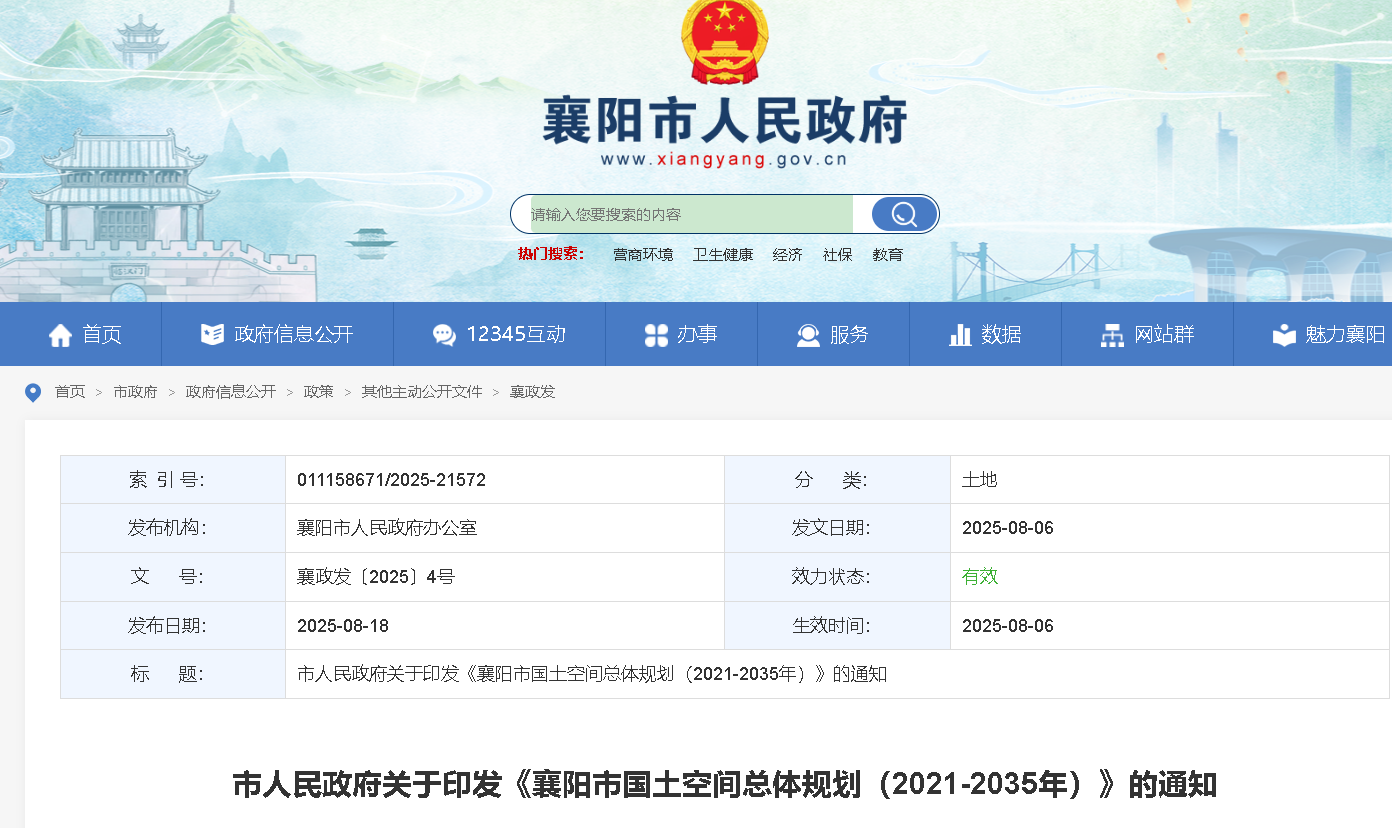Viewport: 1392px width, 828px height.
Task: Navigate to 其他主动公开文件 breadcrumb link
Action: pyautogui.click(x=422, y=392)
